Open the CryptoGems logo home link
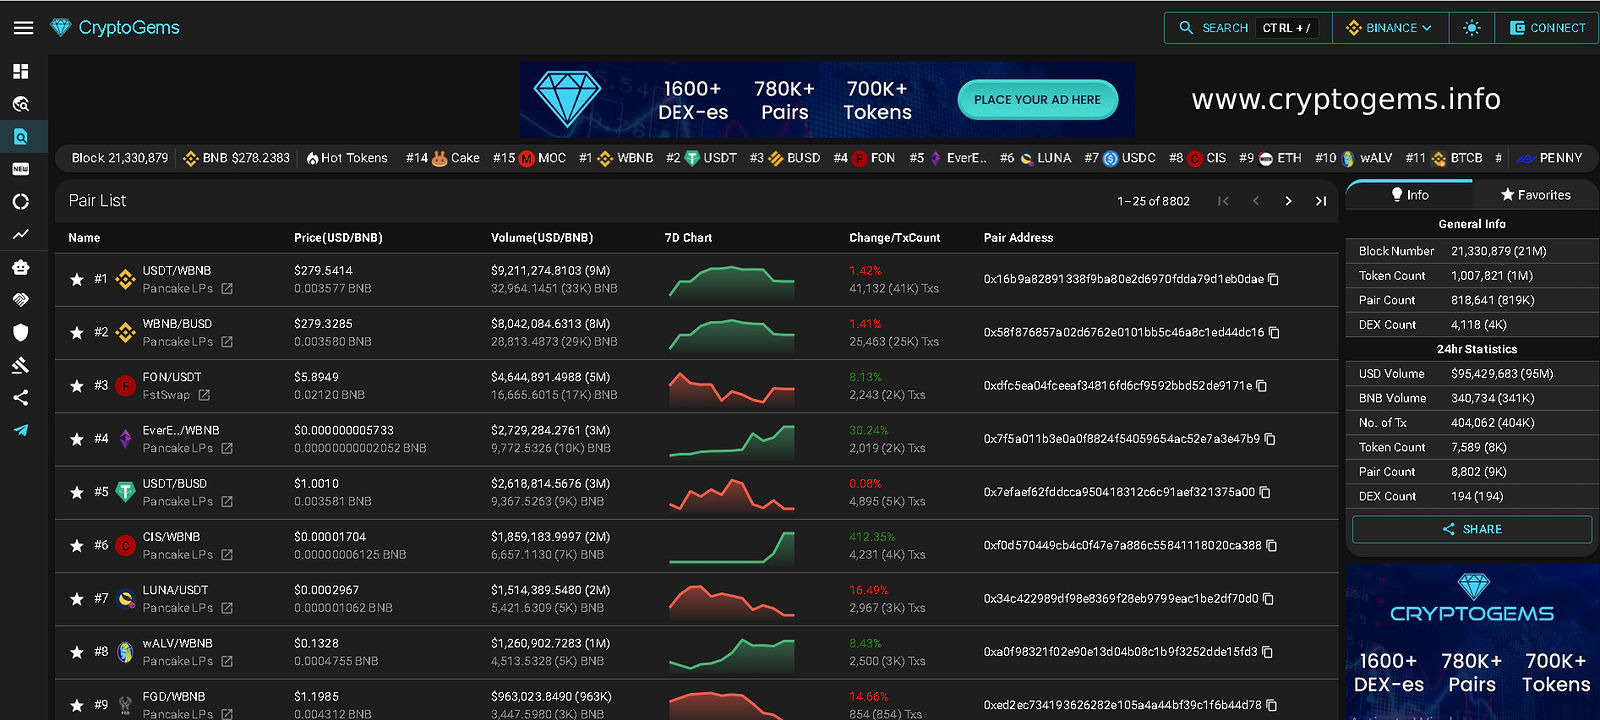This screenshot has width=1600, height=720. [115, 28]
